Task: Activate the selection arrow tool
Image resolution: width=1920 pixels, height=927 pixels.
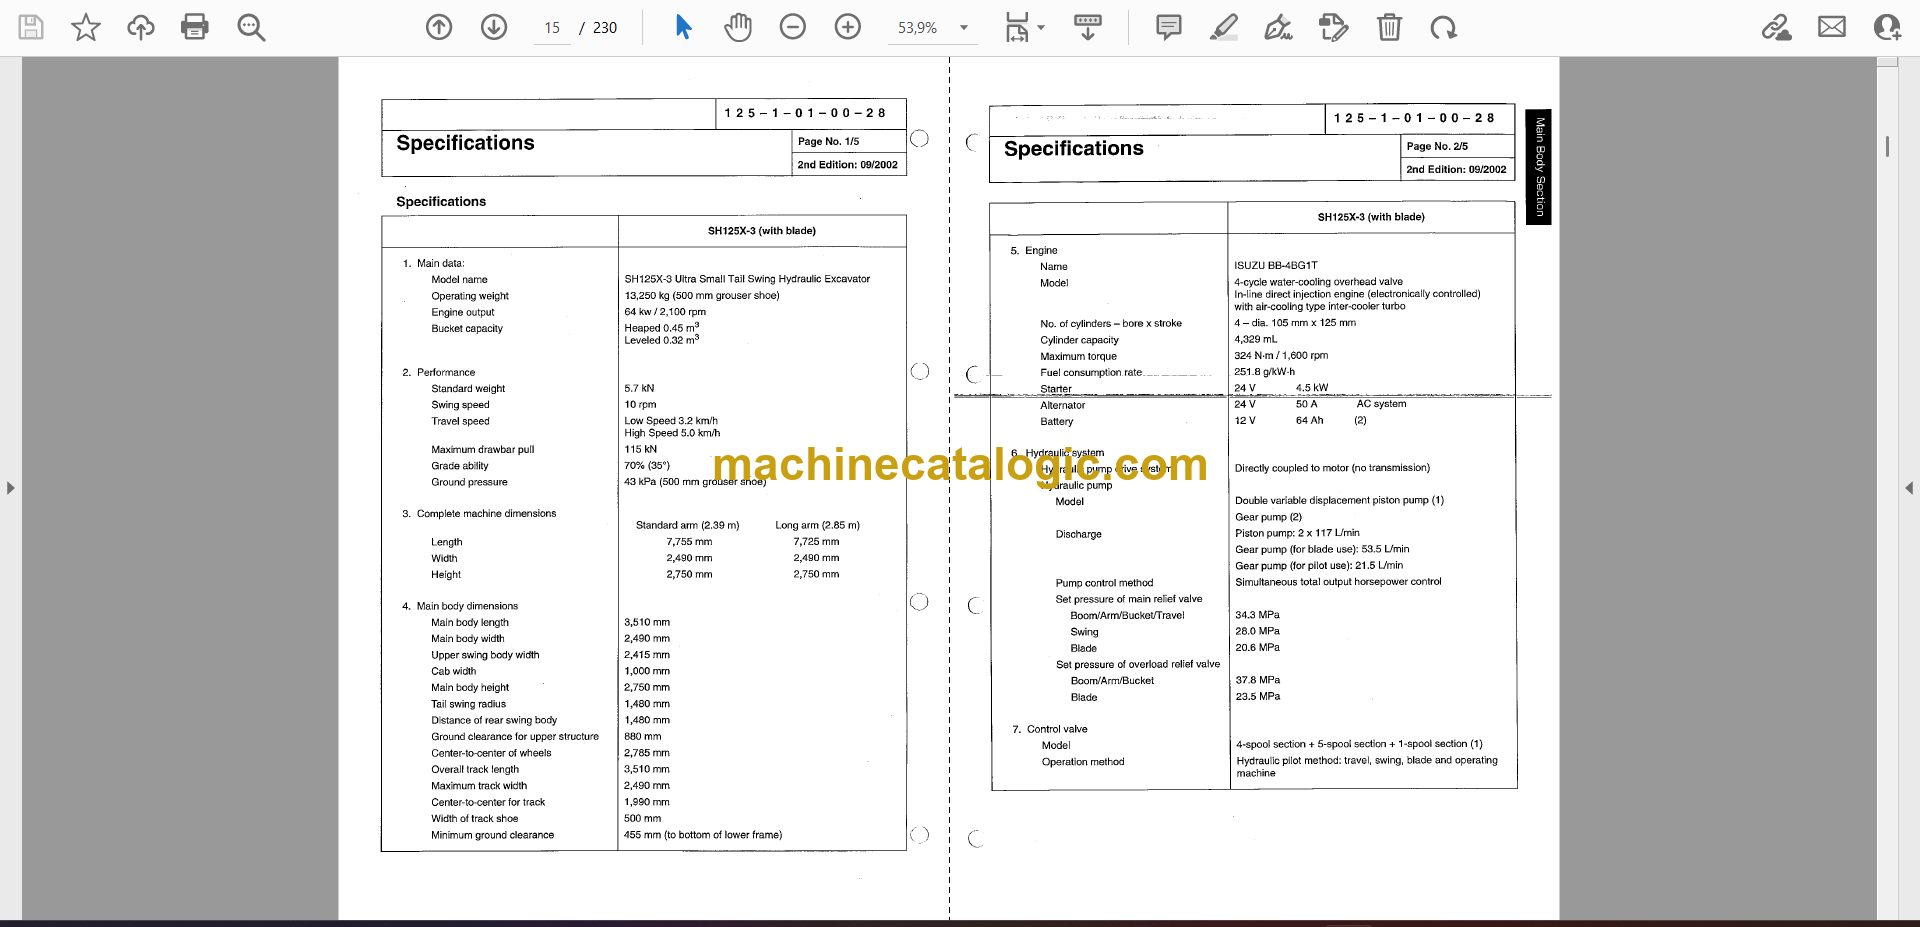Action: click(683, 27)
